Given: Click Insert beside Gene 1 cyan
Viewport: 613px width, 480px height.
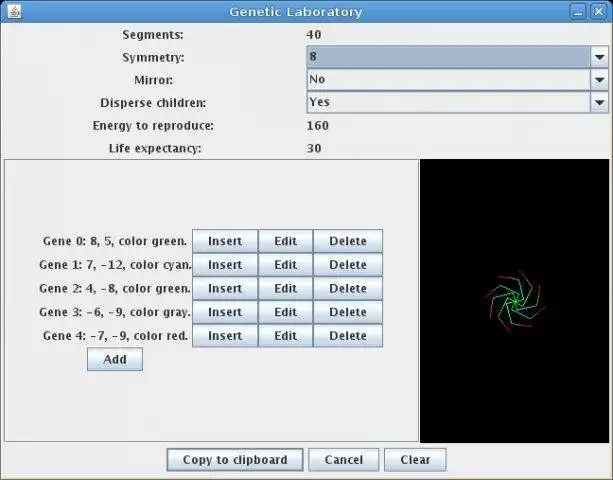Looking at the screenshot, I should point(225,265).
